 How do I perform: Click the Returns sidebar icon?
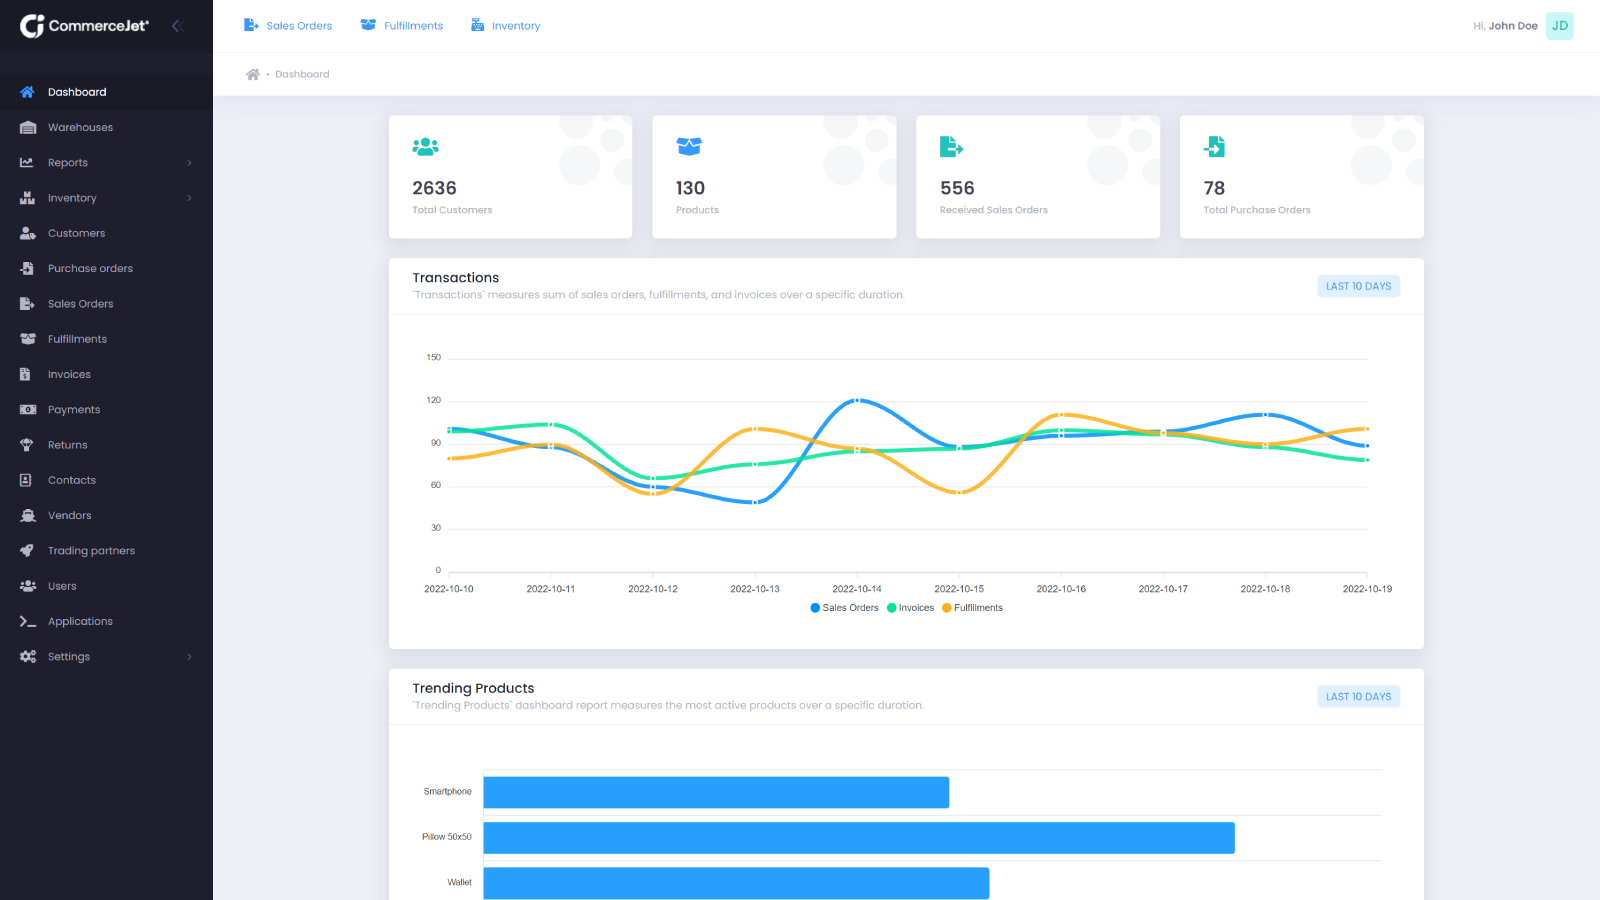29,444
